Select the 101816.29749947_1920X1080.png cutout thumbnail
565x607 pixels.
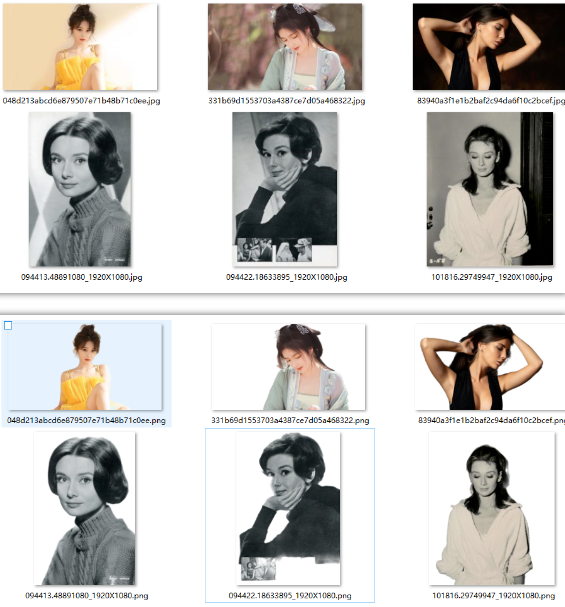492,509
